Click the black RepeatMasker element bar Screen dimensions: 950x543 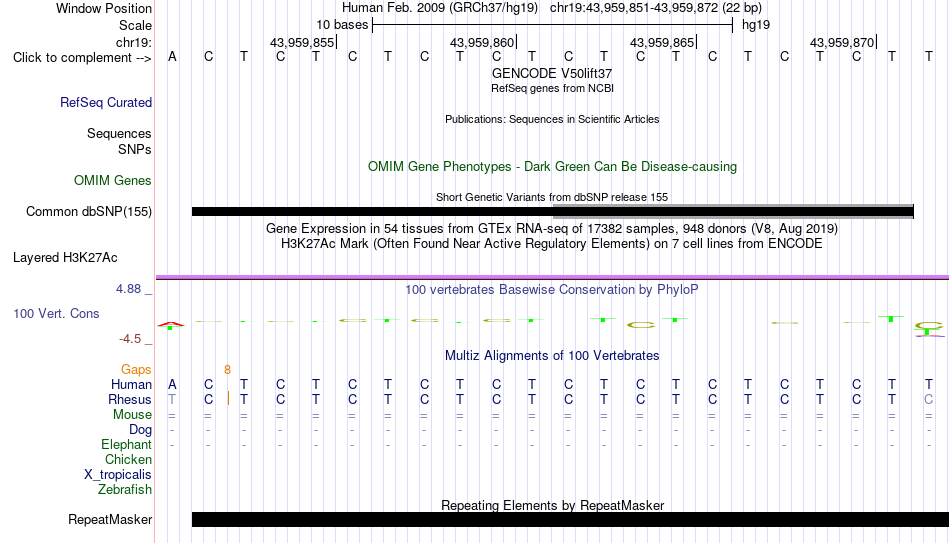click(571, 519)
